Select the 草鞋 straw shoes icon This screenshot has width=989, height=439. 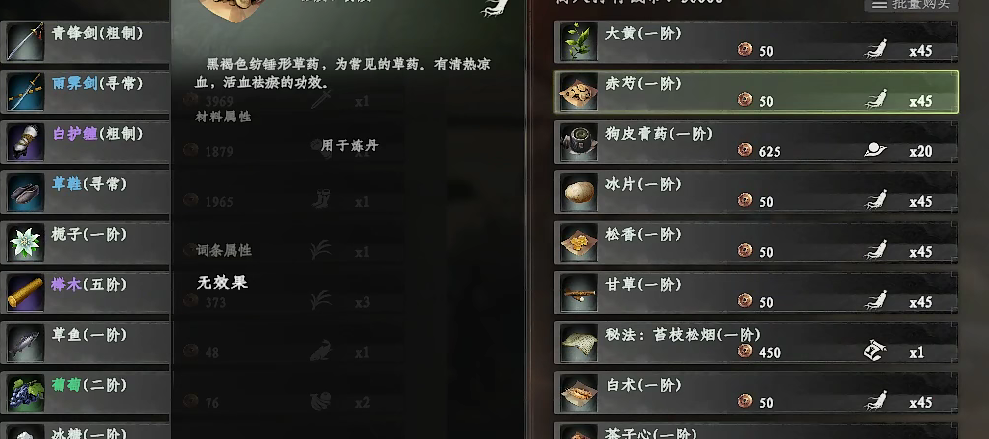26,192
